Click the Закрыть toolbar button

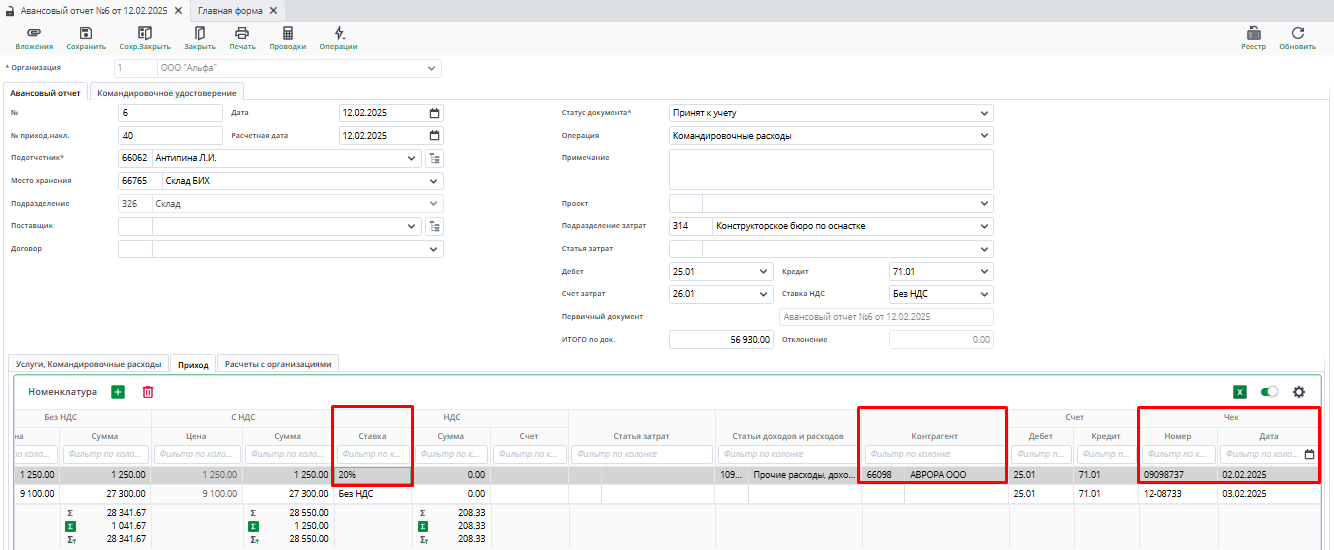coord(200,38)
